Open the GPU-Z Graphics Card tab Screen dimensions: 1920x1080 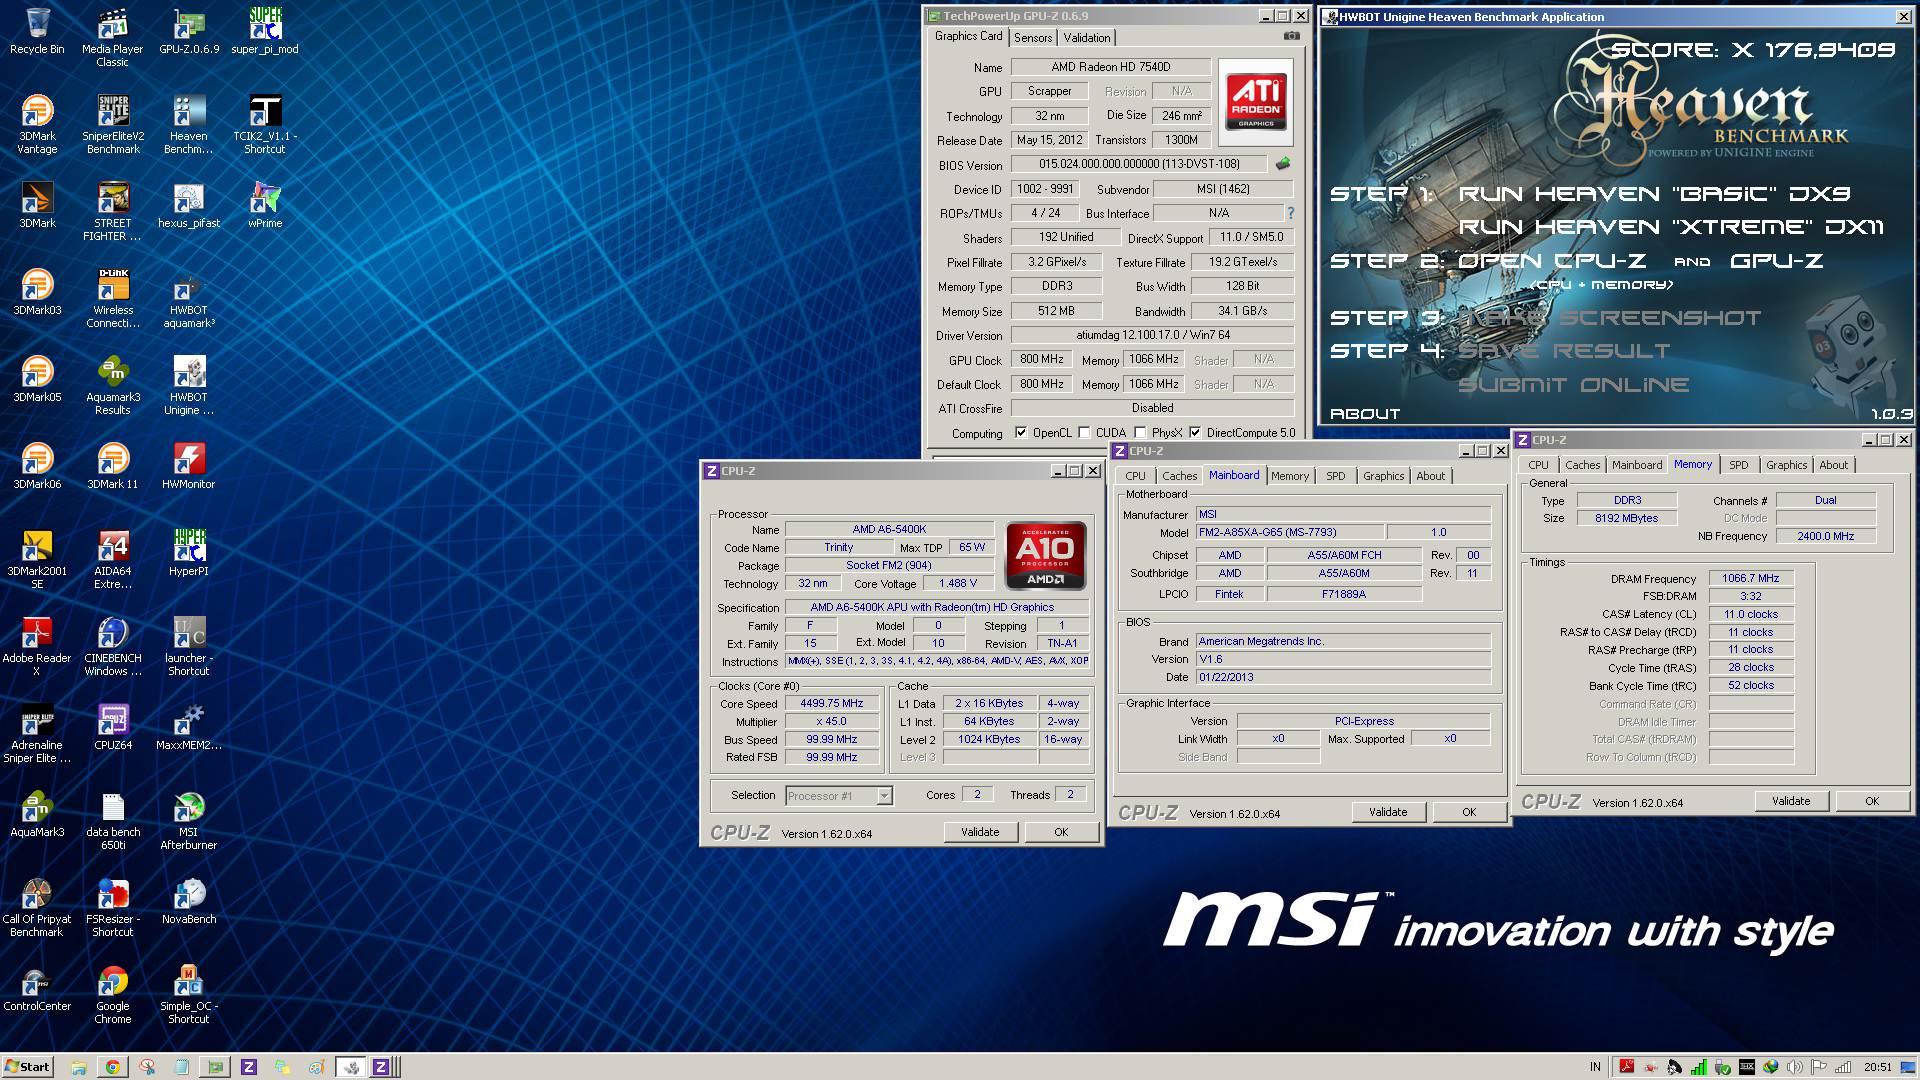coord(968,36)
